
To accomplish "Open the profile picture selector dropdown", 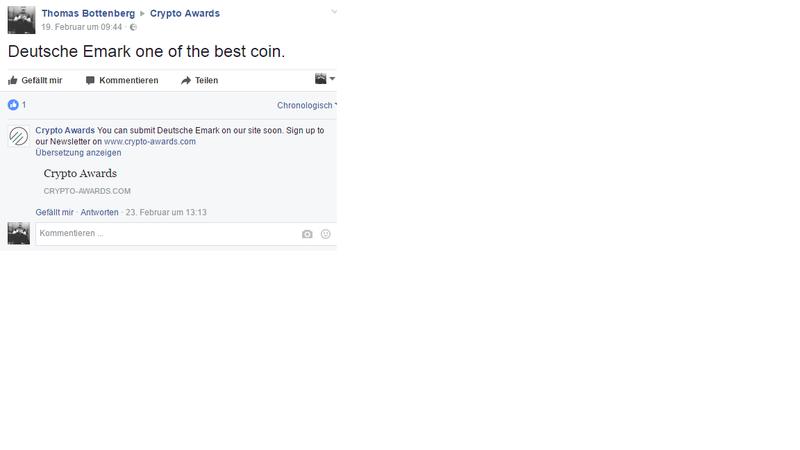I will coord(324,79).
